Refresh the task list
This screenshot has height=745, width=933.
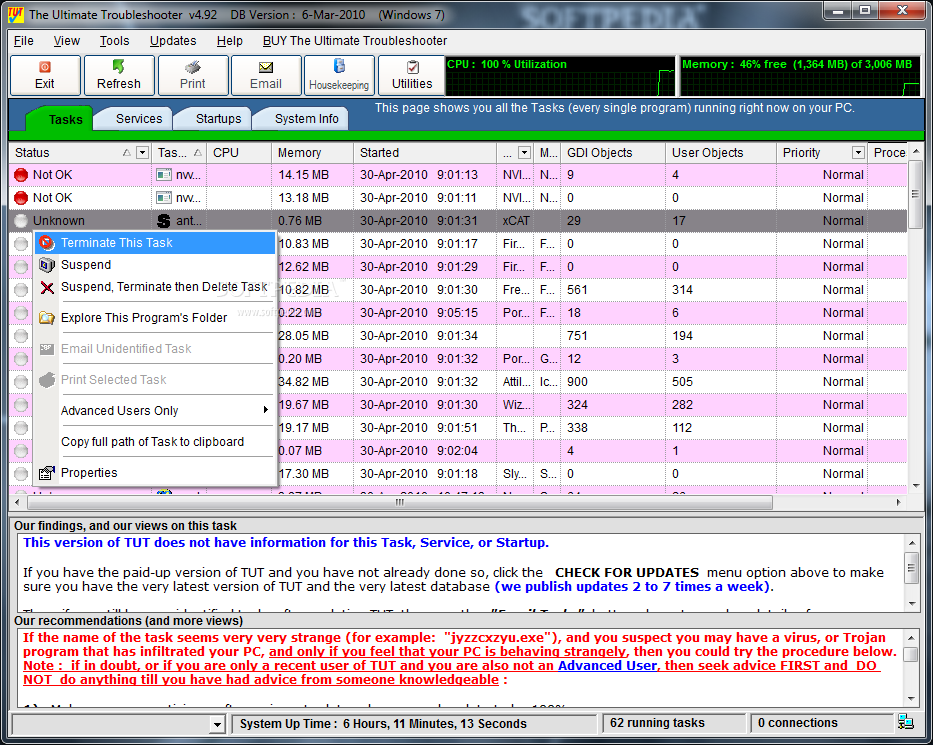pos(119,76)
